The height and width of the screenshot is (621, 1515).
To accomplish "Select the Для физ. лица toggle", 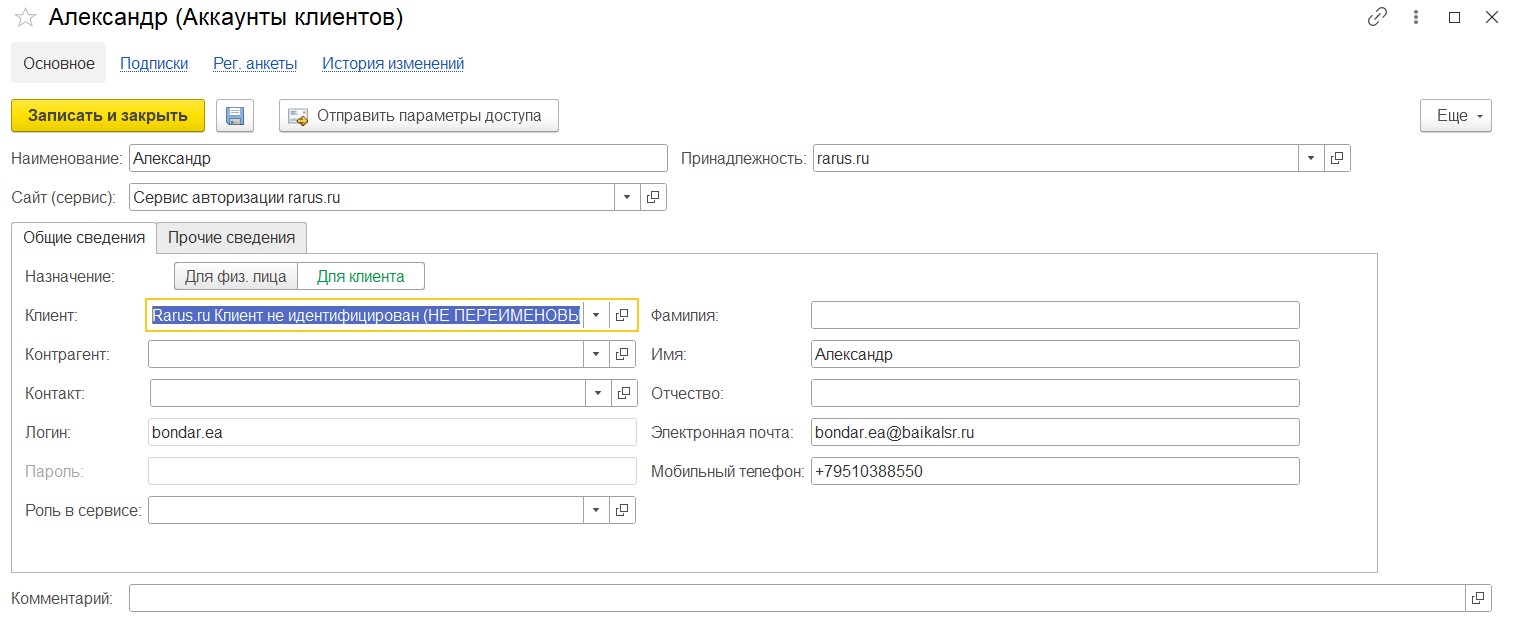I will click(236, 276).
